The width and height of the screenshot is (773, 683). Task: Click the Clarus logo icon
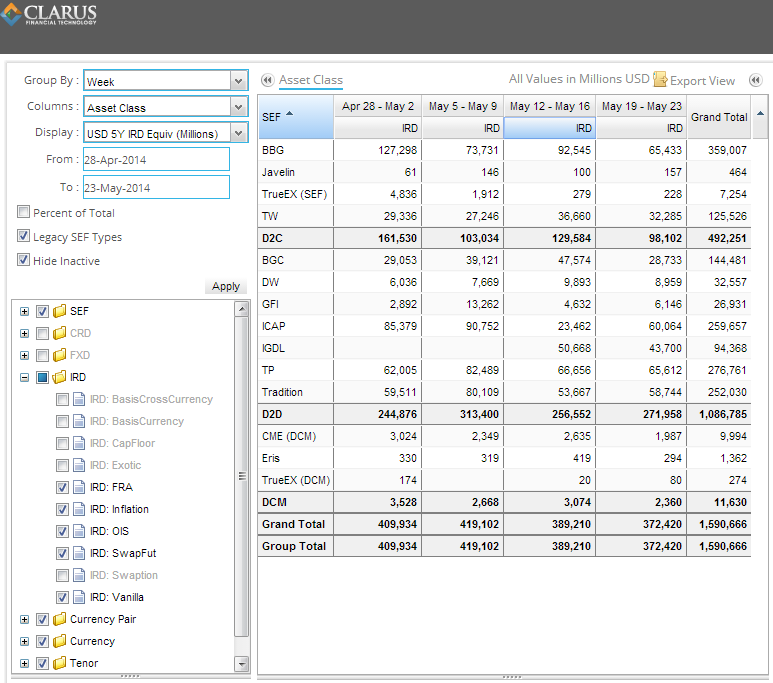[x=11, y=14]
